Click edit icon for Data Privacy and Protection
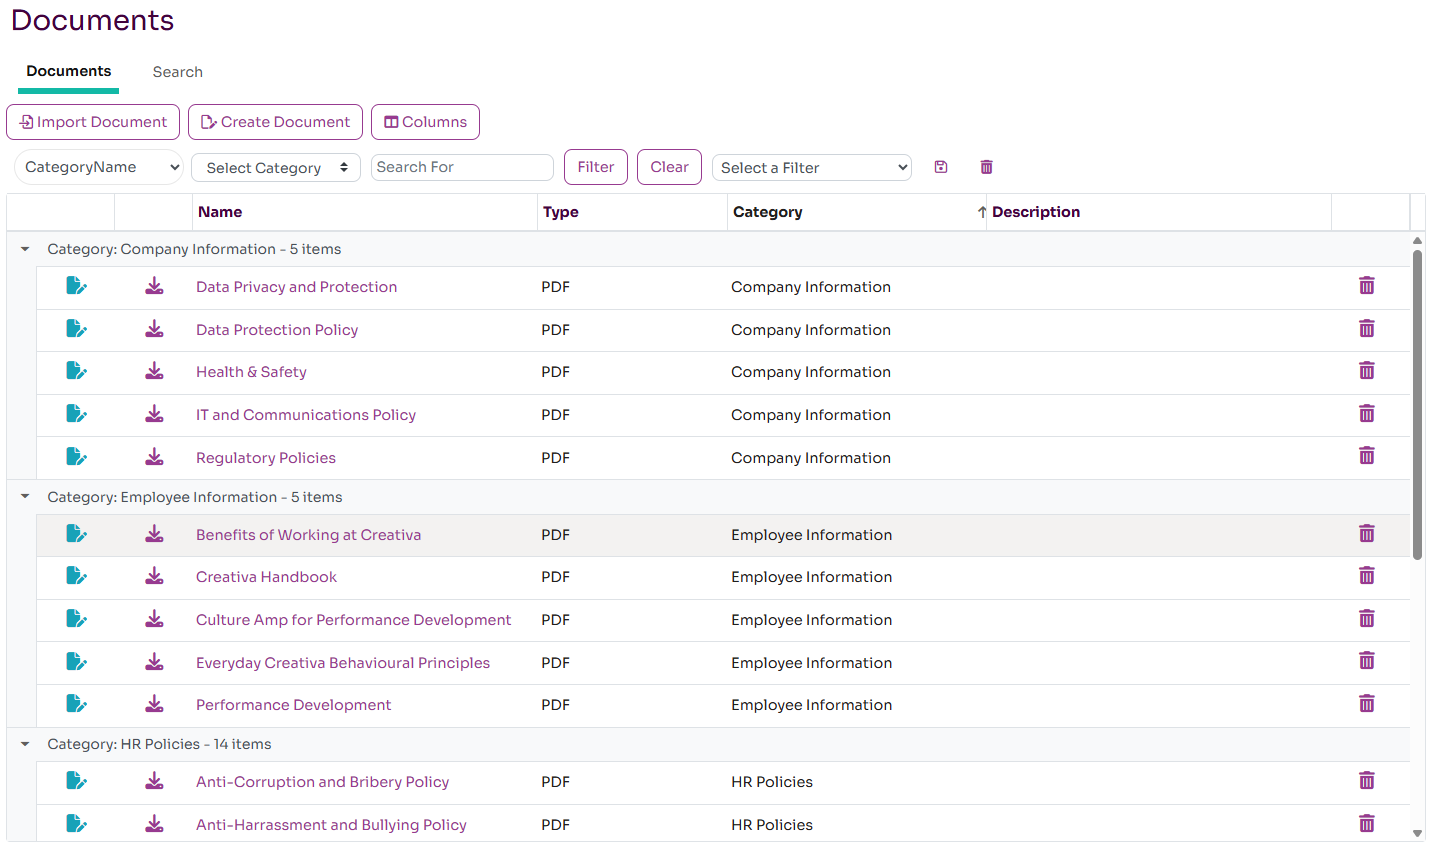1435x856 pixels. [x=76, y=287]
